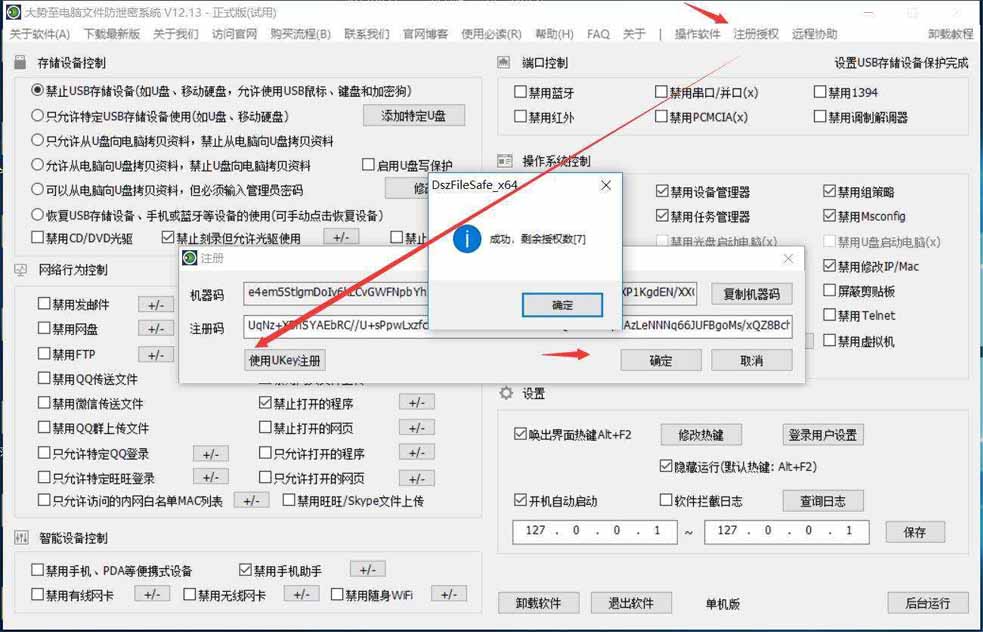Open the 帮助(H) menu
The width and height of the screenshot is (983, 632).
click(x=557, y=31)
